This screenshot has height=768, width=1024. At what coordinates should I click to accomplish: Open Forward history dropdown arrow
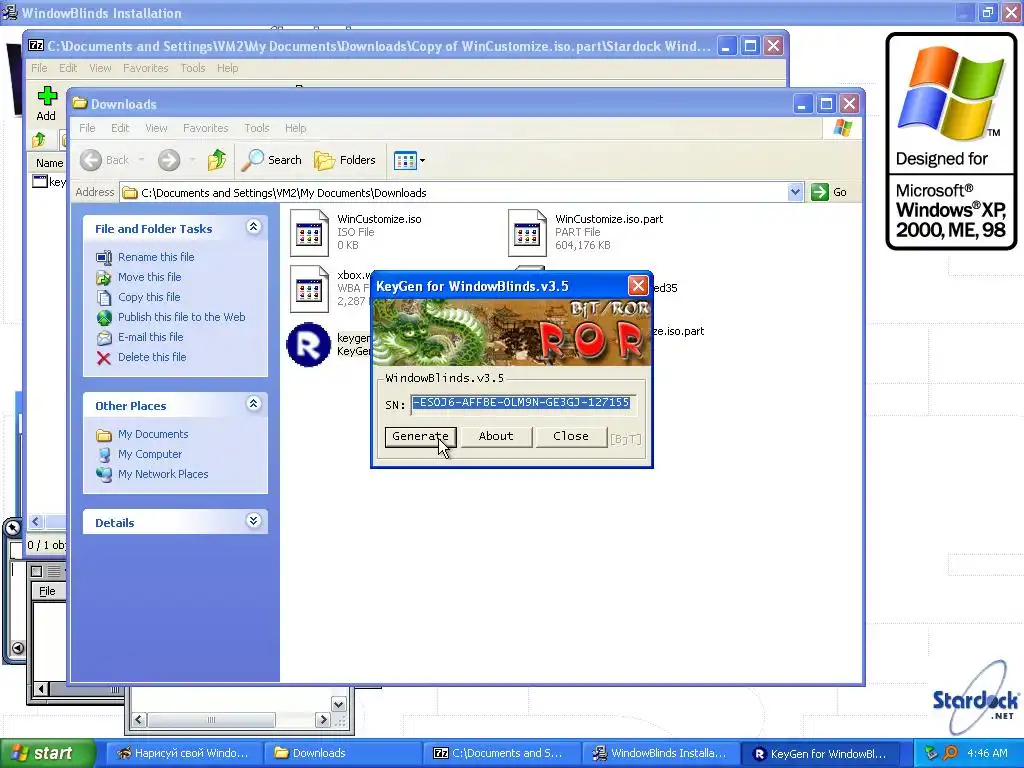tap(192, 160)
